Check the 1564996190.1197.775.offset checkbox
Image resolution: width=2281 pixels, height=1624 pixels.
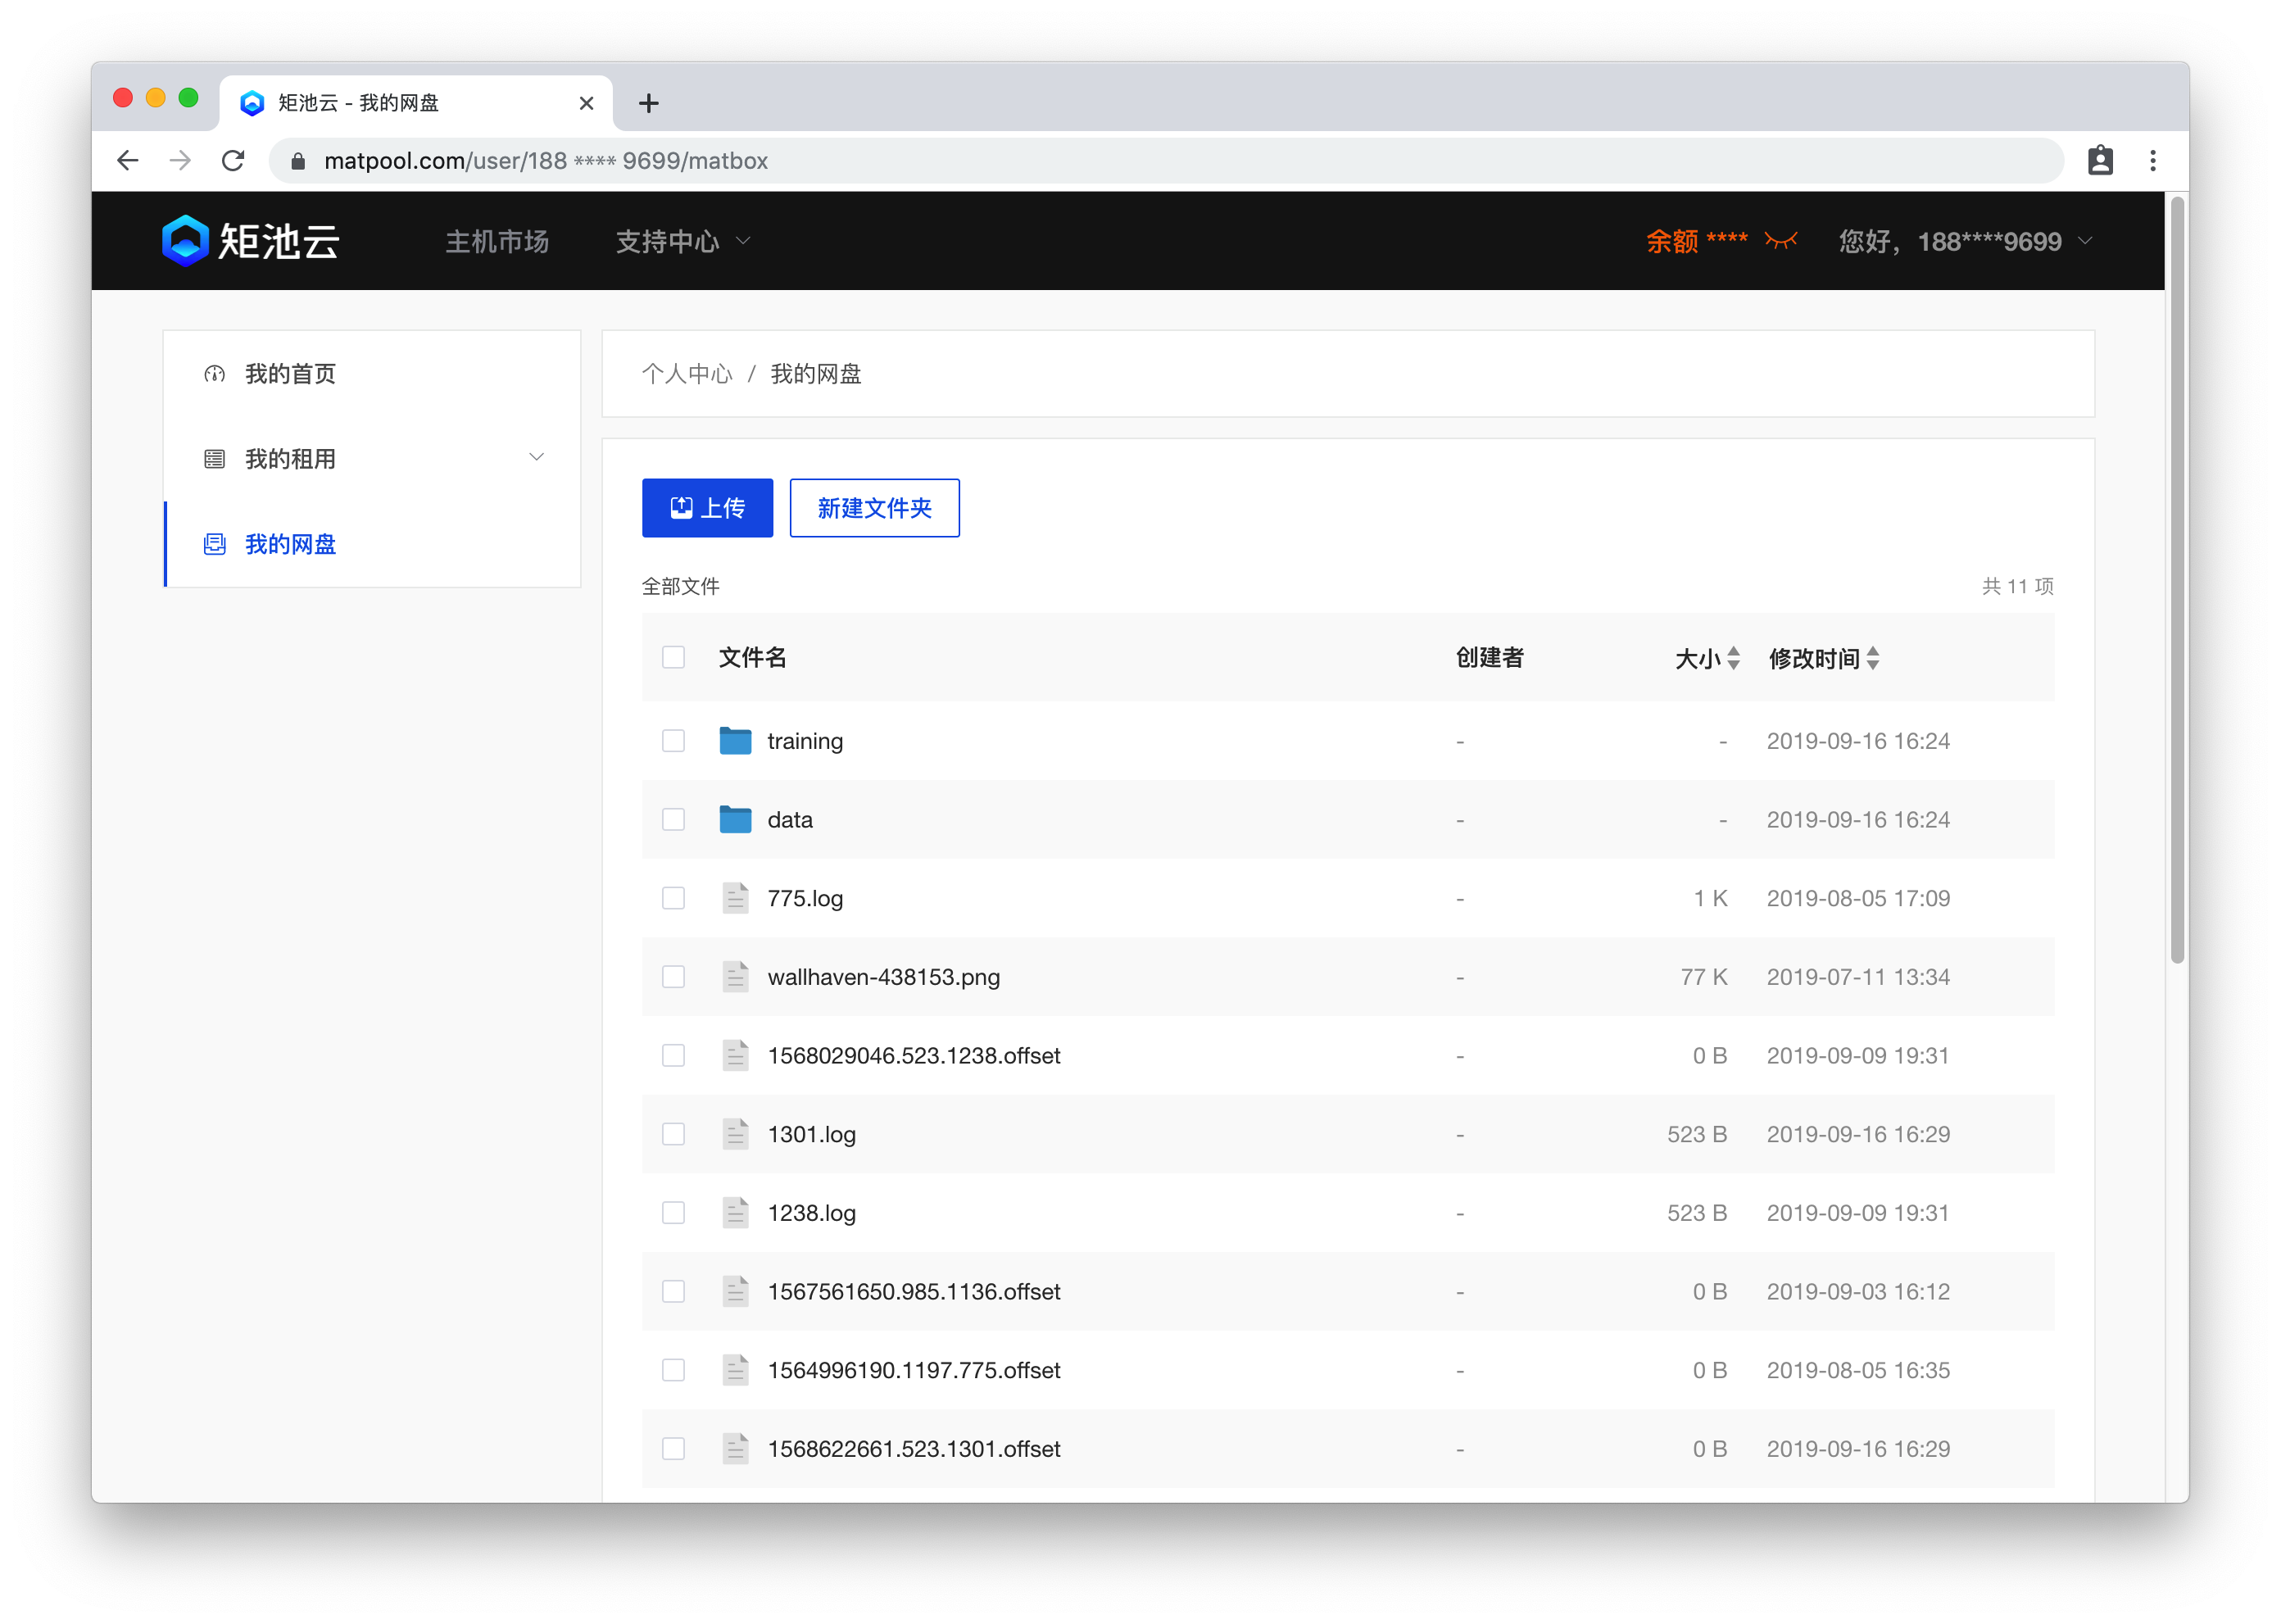pos(673,1370)
